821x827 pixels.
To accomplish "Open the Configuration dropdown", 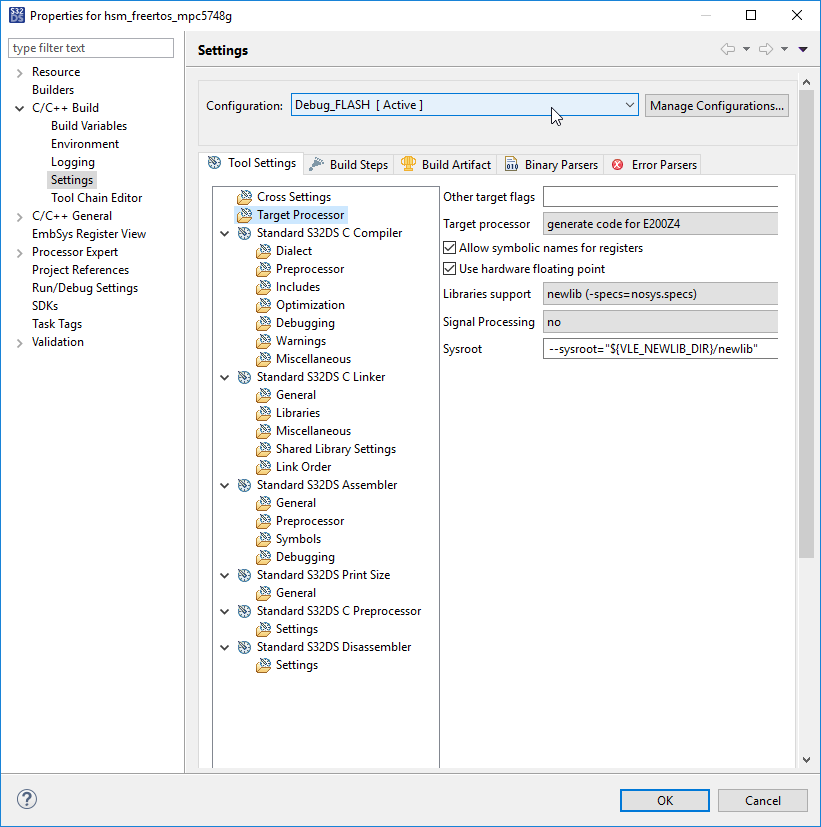I will (x=465, y=105).
